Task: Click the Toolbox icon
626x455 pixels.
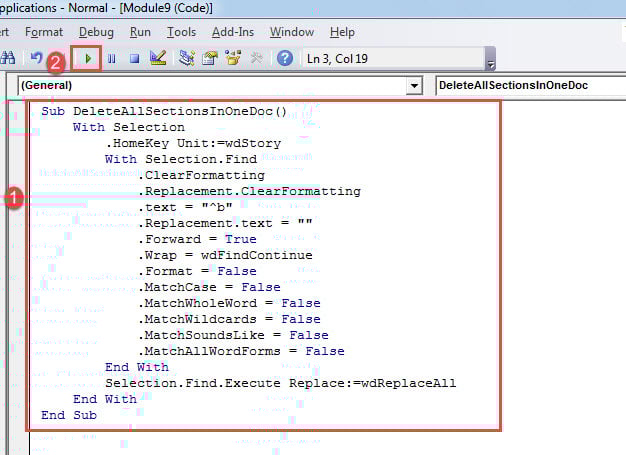Action: 256,58
